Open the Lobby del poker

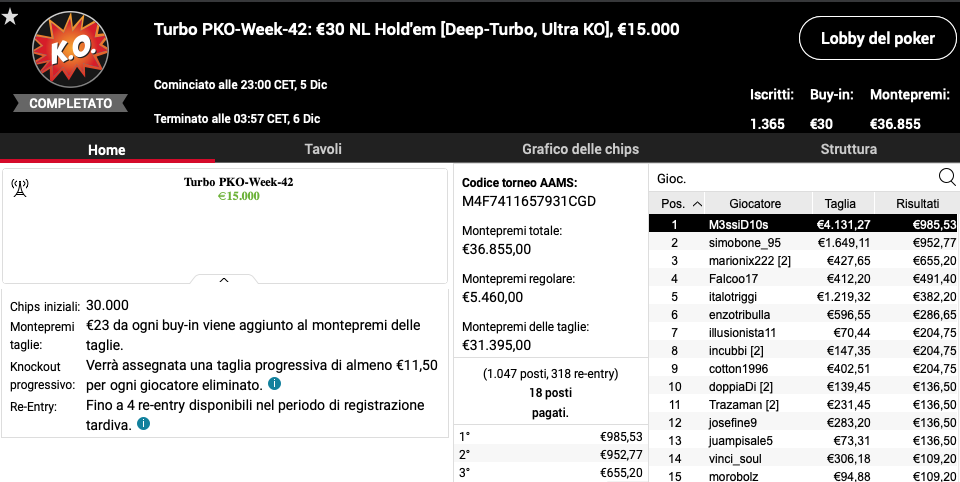pos(878,39)
